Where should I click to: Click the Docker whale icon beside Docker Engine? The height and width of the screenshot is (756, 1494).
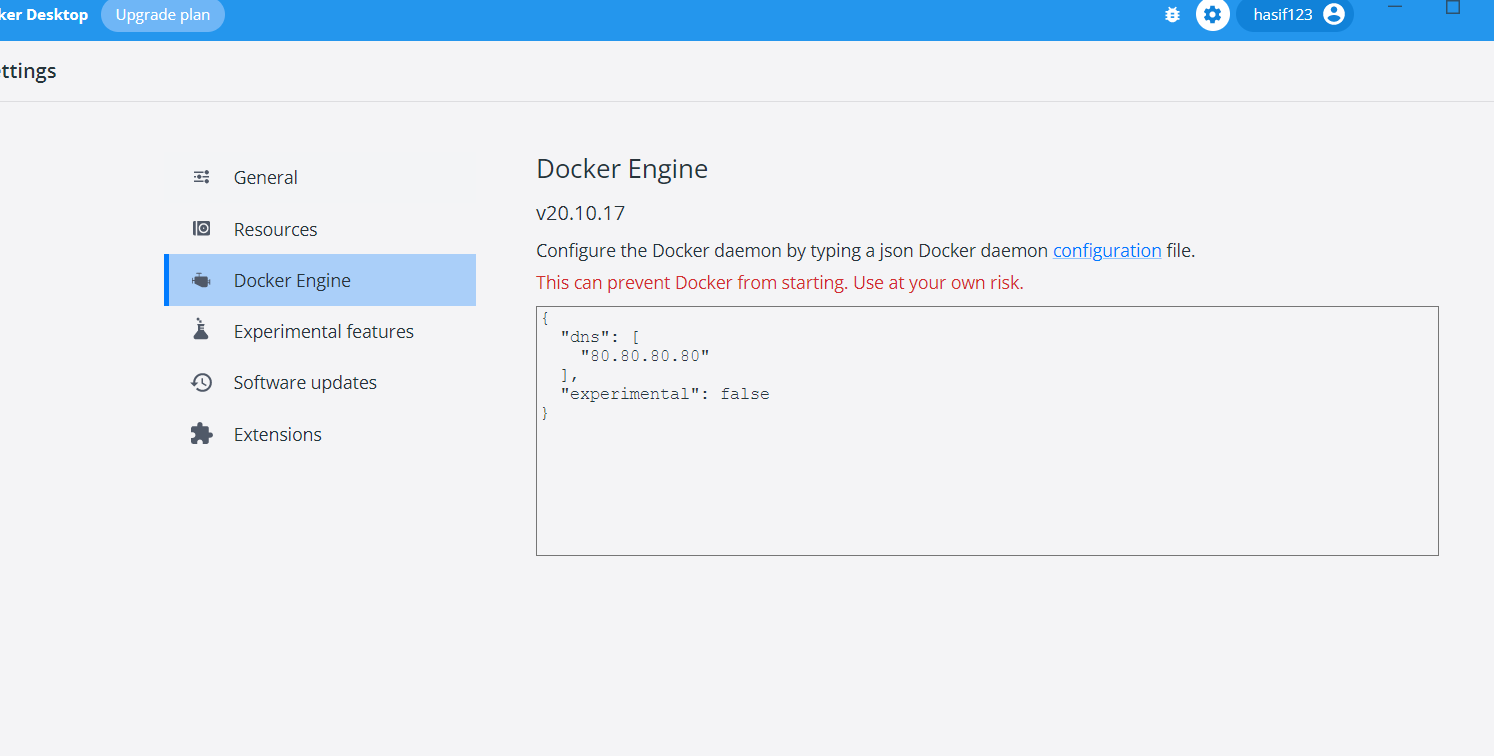201,280
